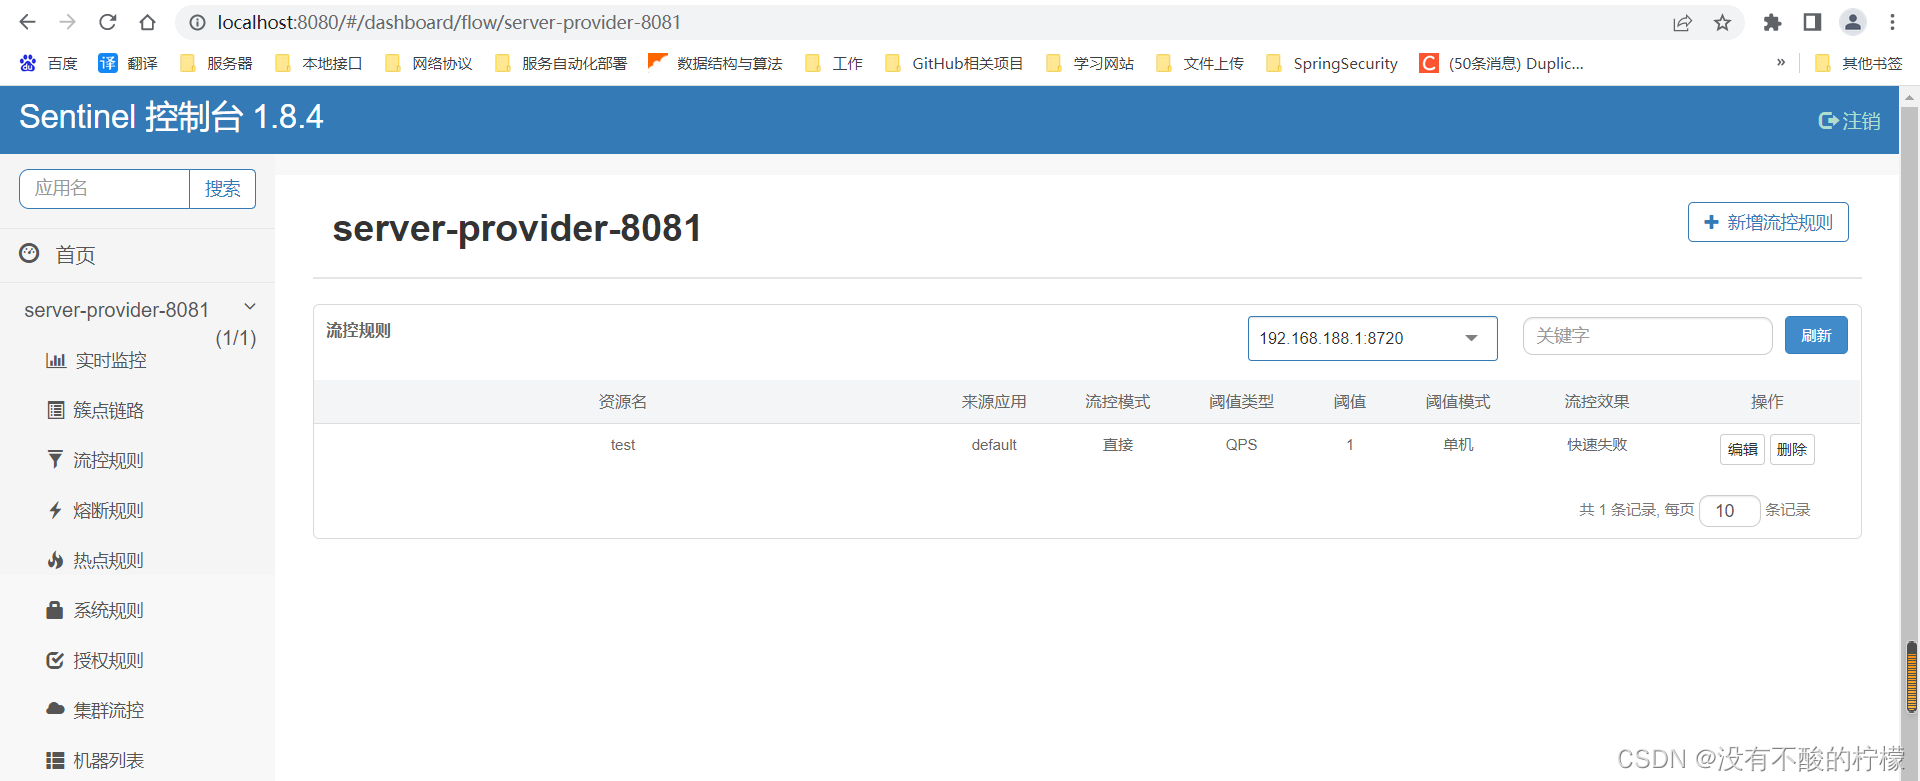This screenshot has height=781, width=1920.
Task: Share this page via address bar icon
Action: tap(1682, 22)
